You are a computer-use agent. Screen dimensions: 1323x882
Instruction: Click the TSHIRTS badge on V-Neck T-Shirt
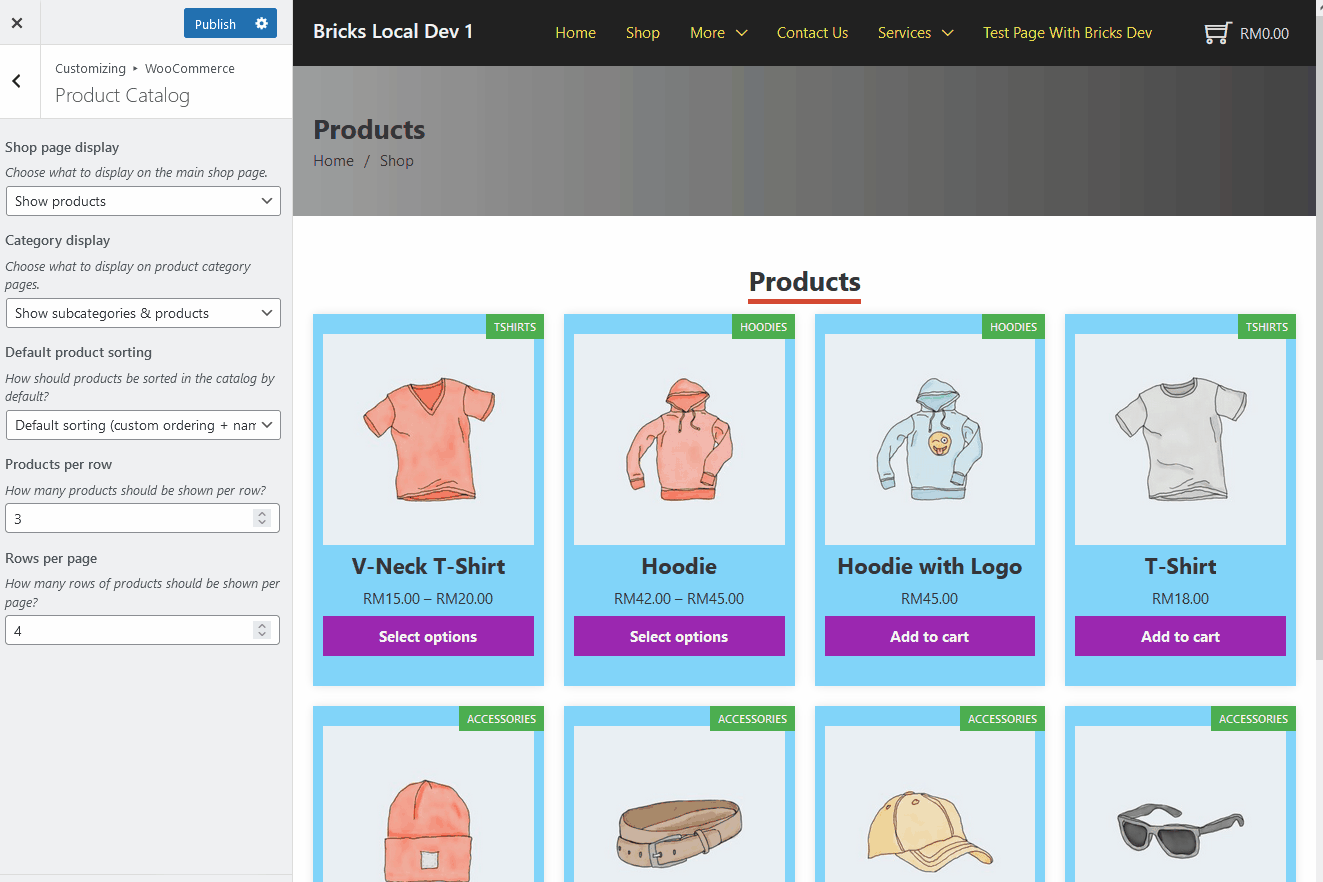click(x=515, y=327)
